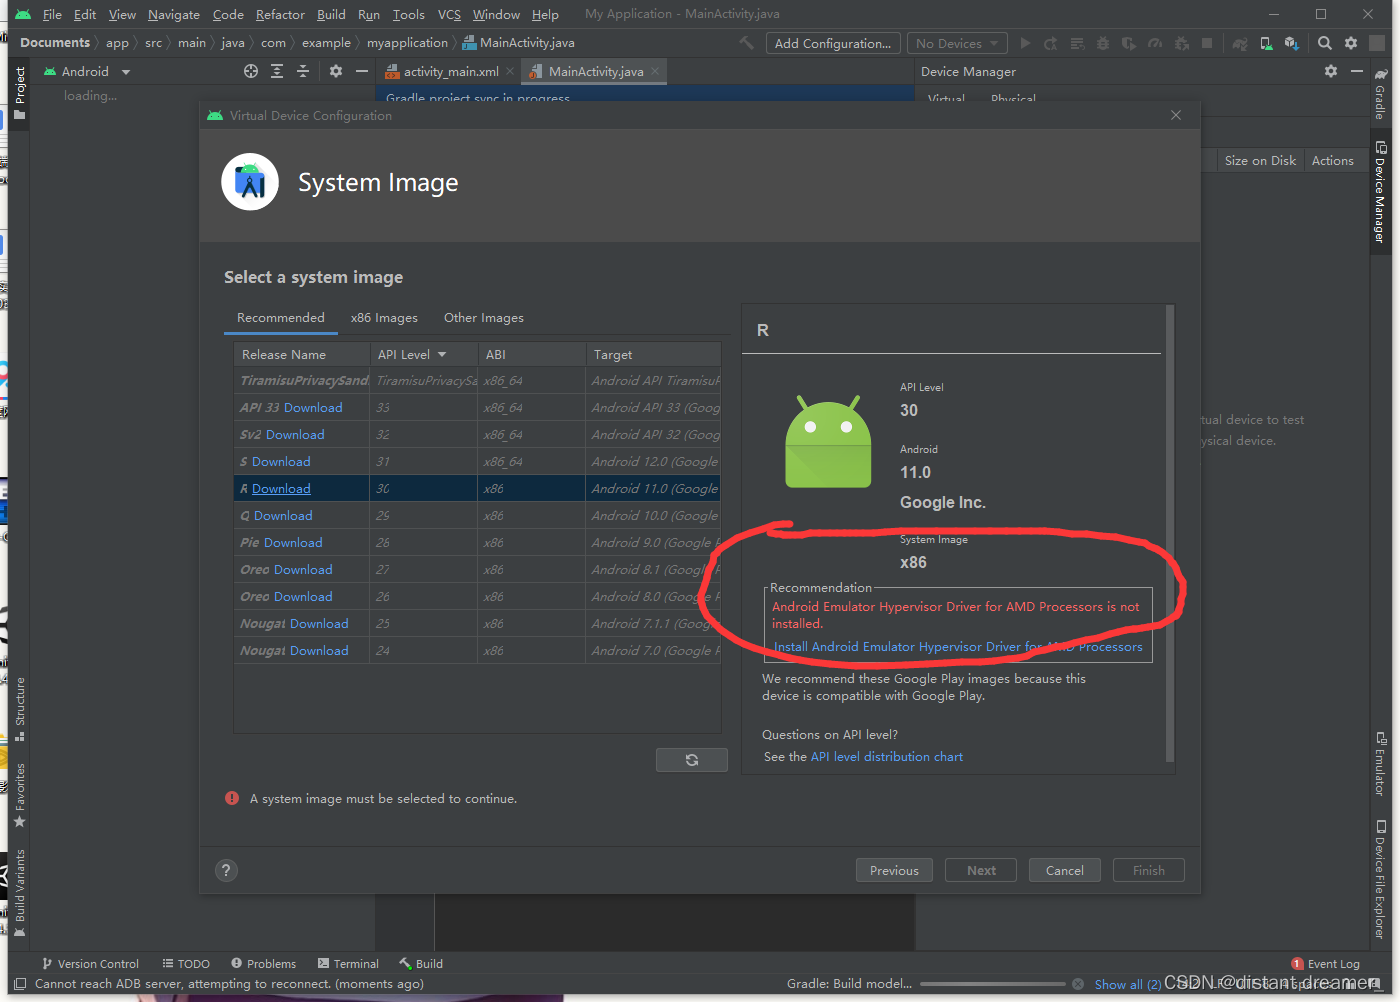
Task: Click the Search Everywhere magnifier icon
Action: tap(1325, 43)
